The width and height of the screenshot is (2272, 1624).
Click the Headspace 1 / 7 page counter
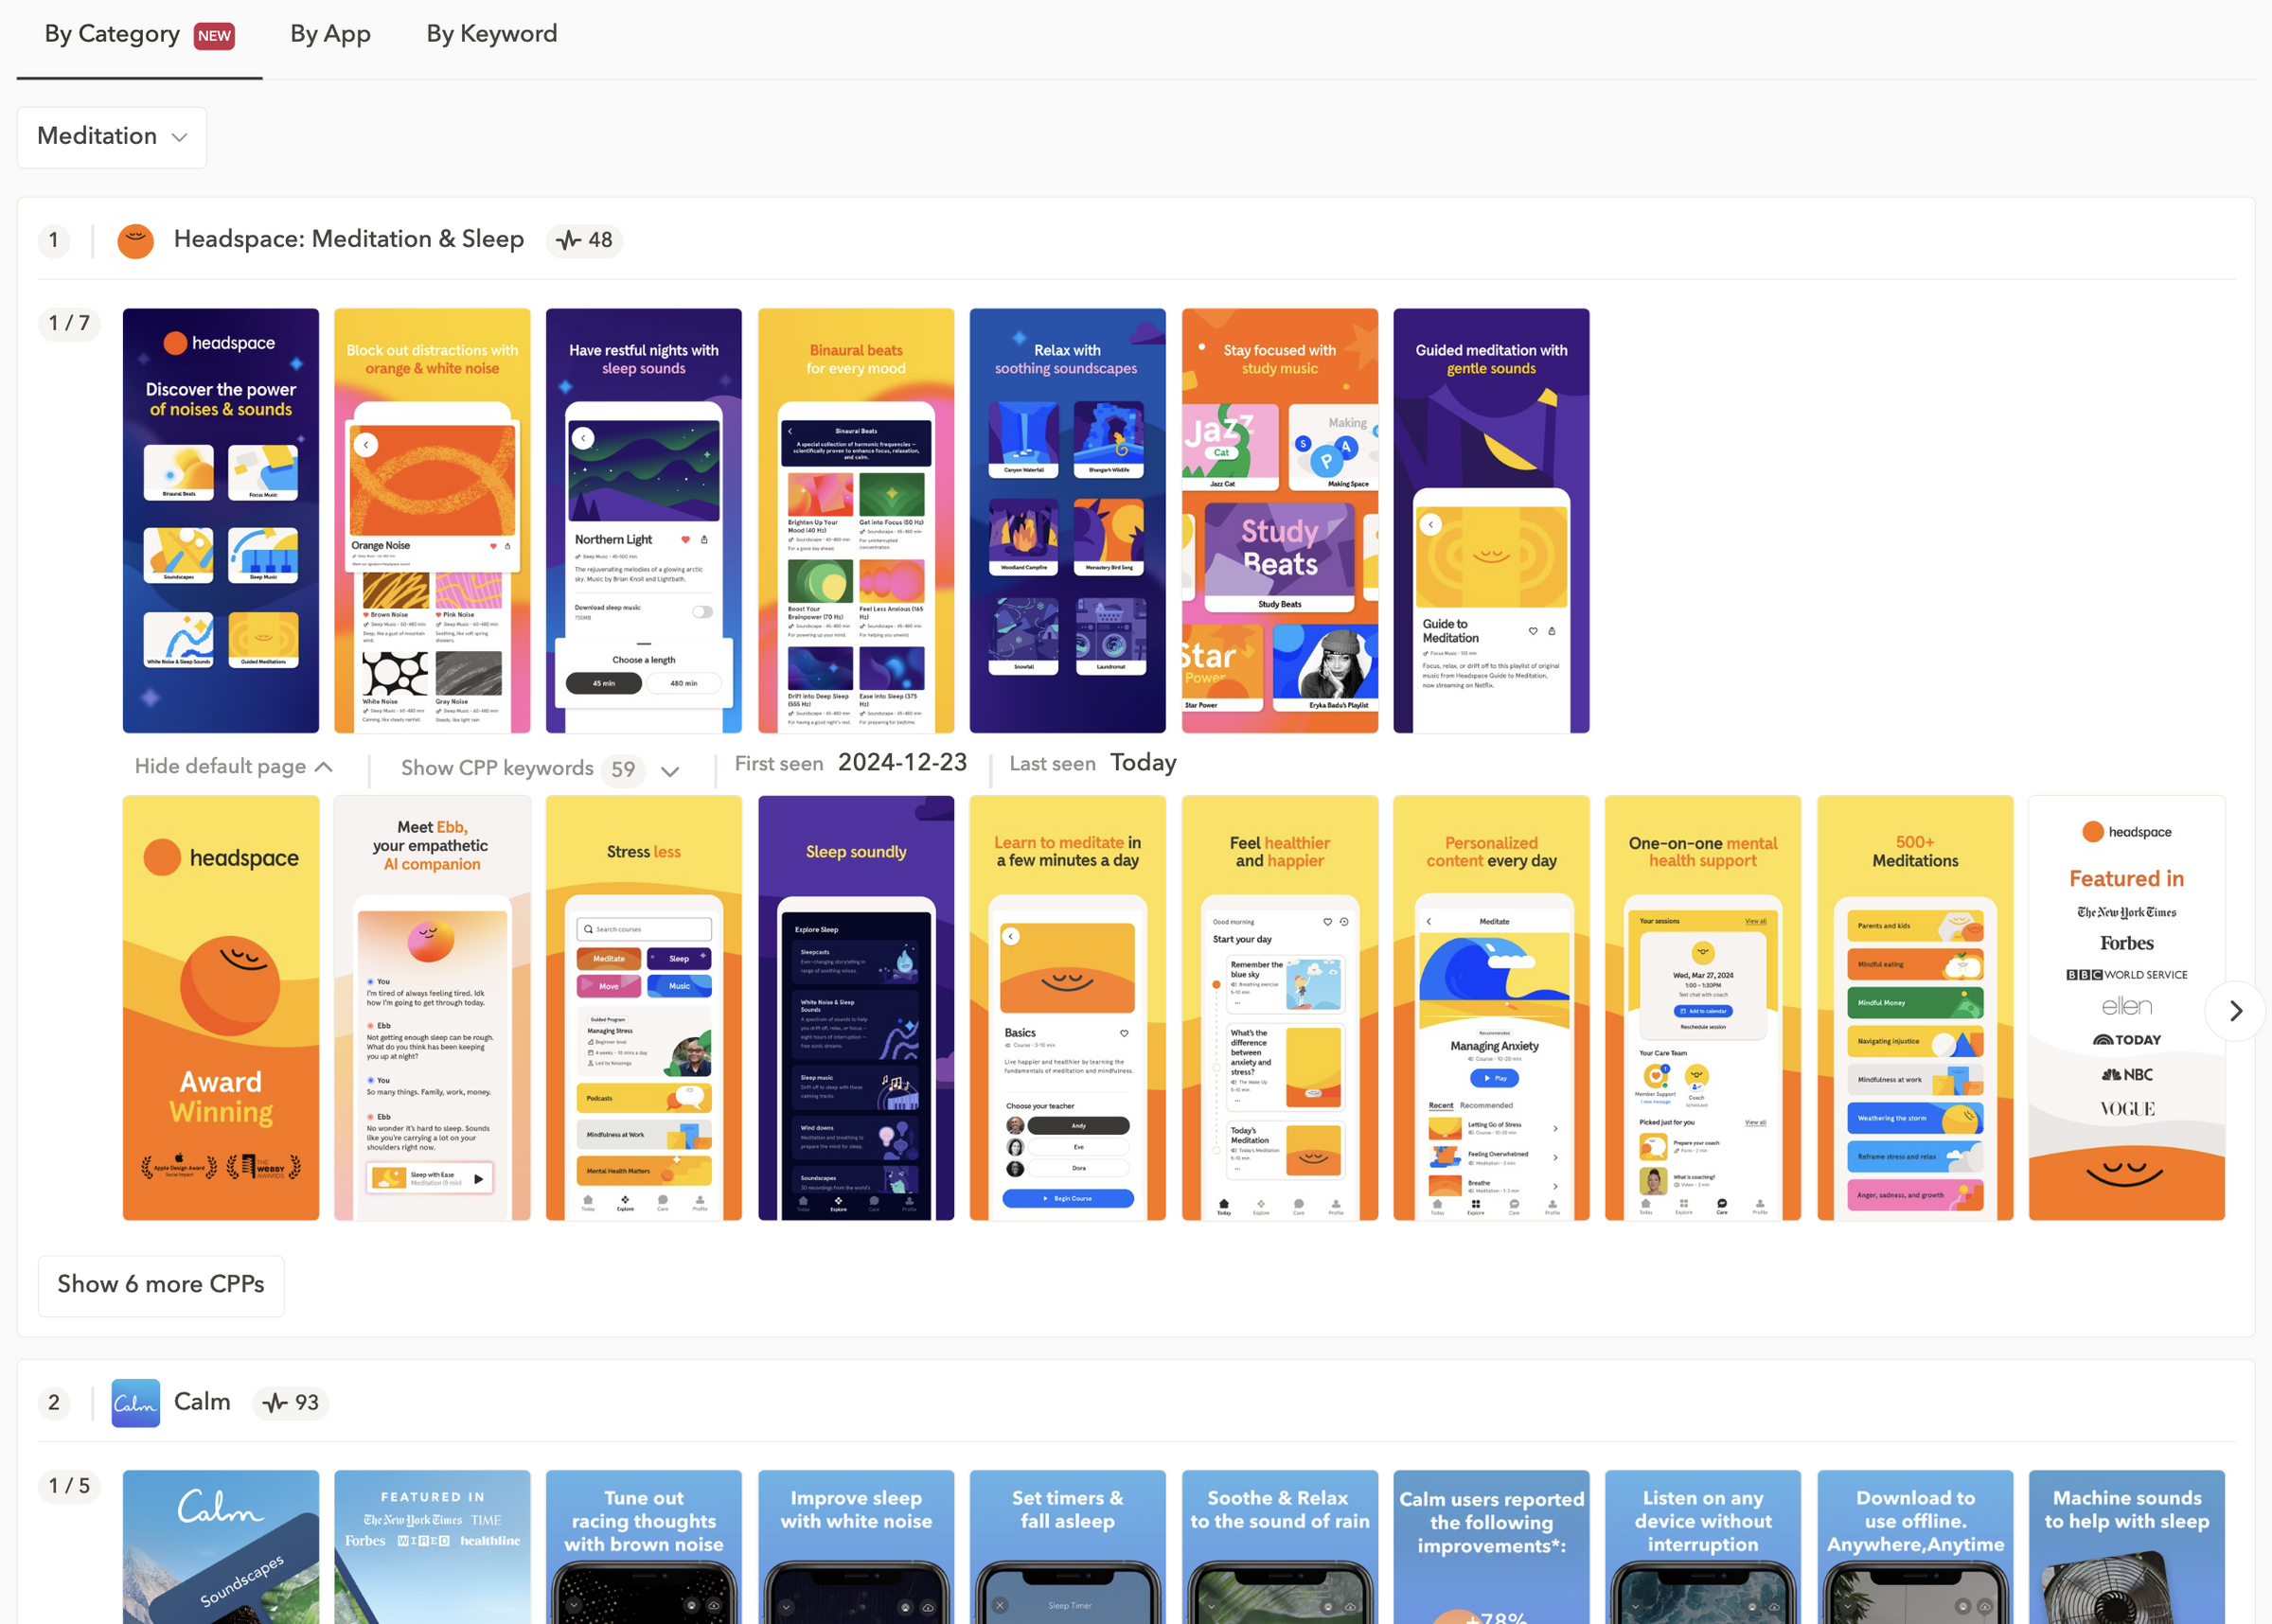69,324
